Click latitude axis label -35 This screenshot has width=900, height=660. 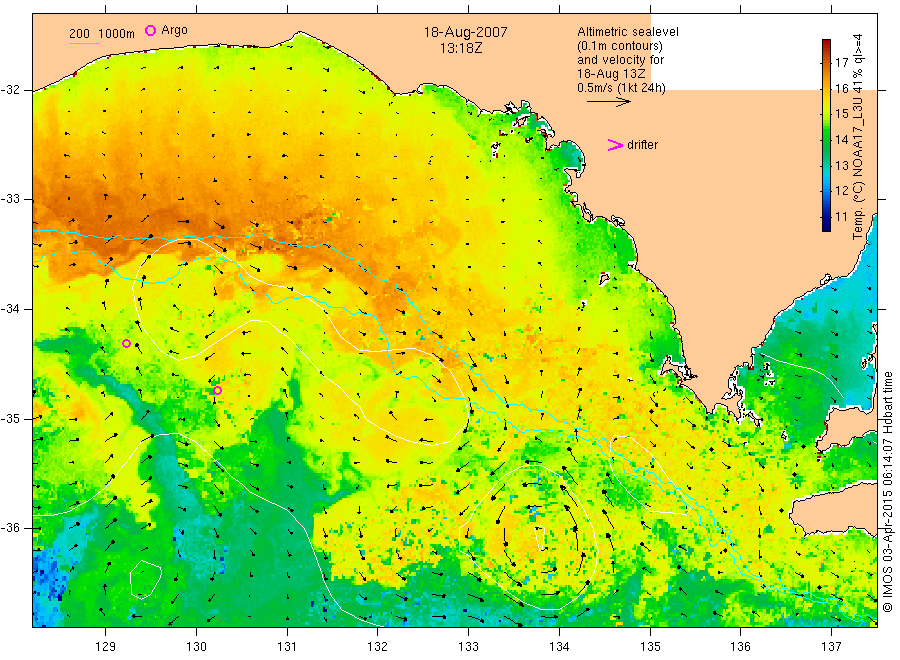click(x=10, y=418)
